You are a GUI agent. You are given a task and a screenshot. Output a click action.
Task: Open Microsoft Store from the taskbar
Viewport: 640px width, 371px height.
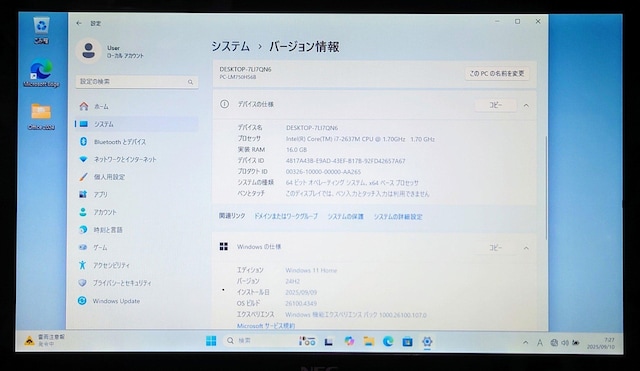click(x=407, y=342)
